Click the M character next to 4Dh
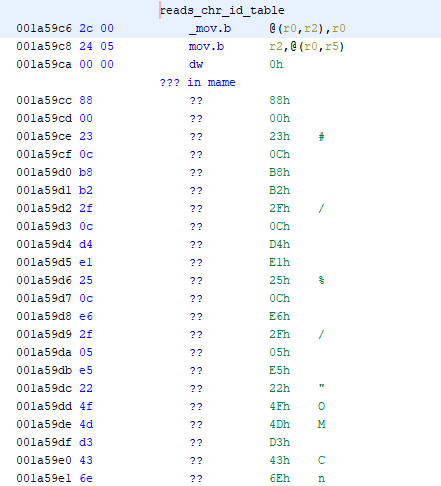This screenshot has height=486, width=441. click(321, 425)
